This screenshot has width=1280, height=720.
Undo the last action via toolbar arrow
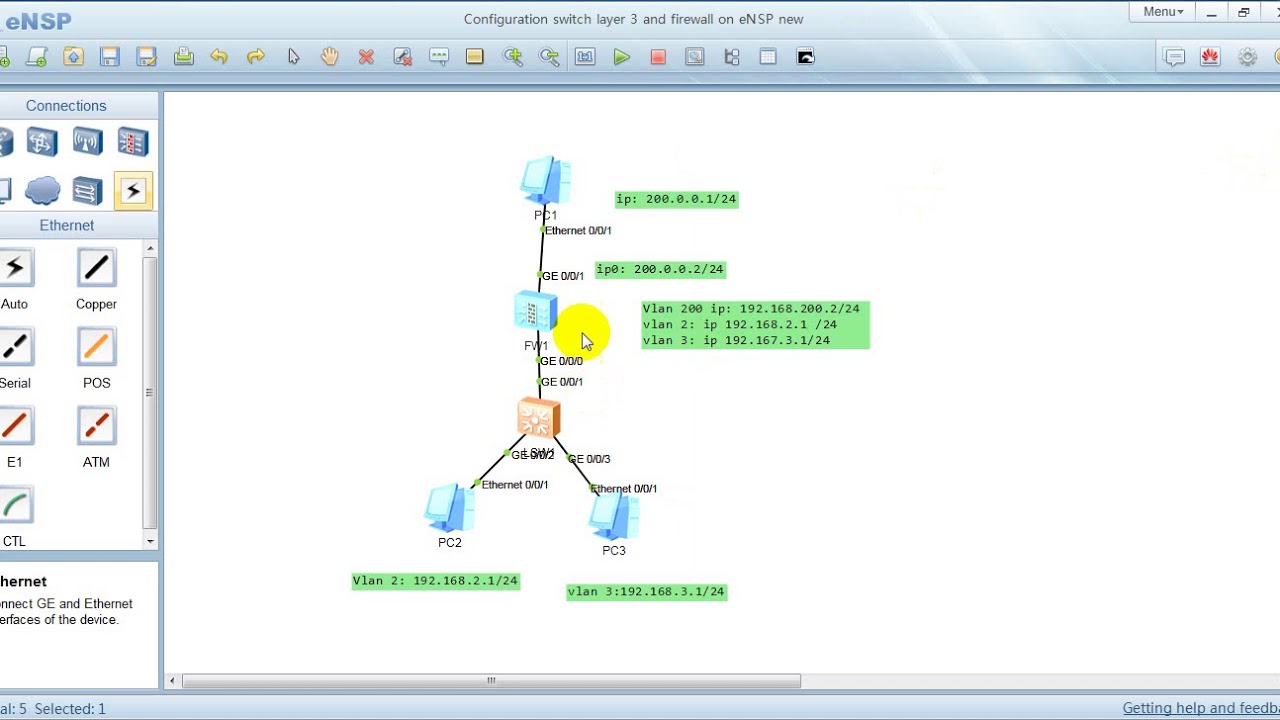click(220, 57)
